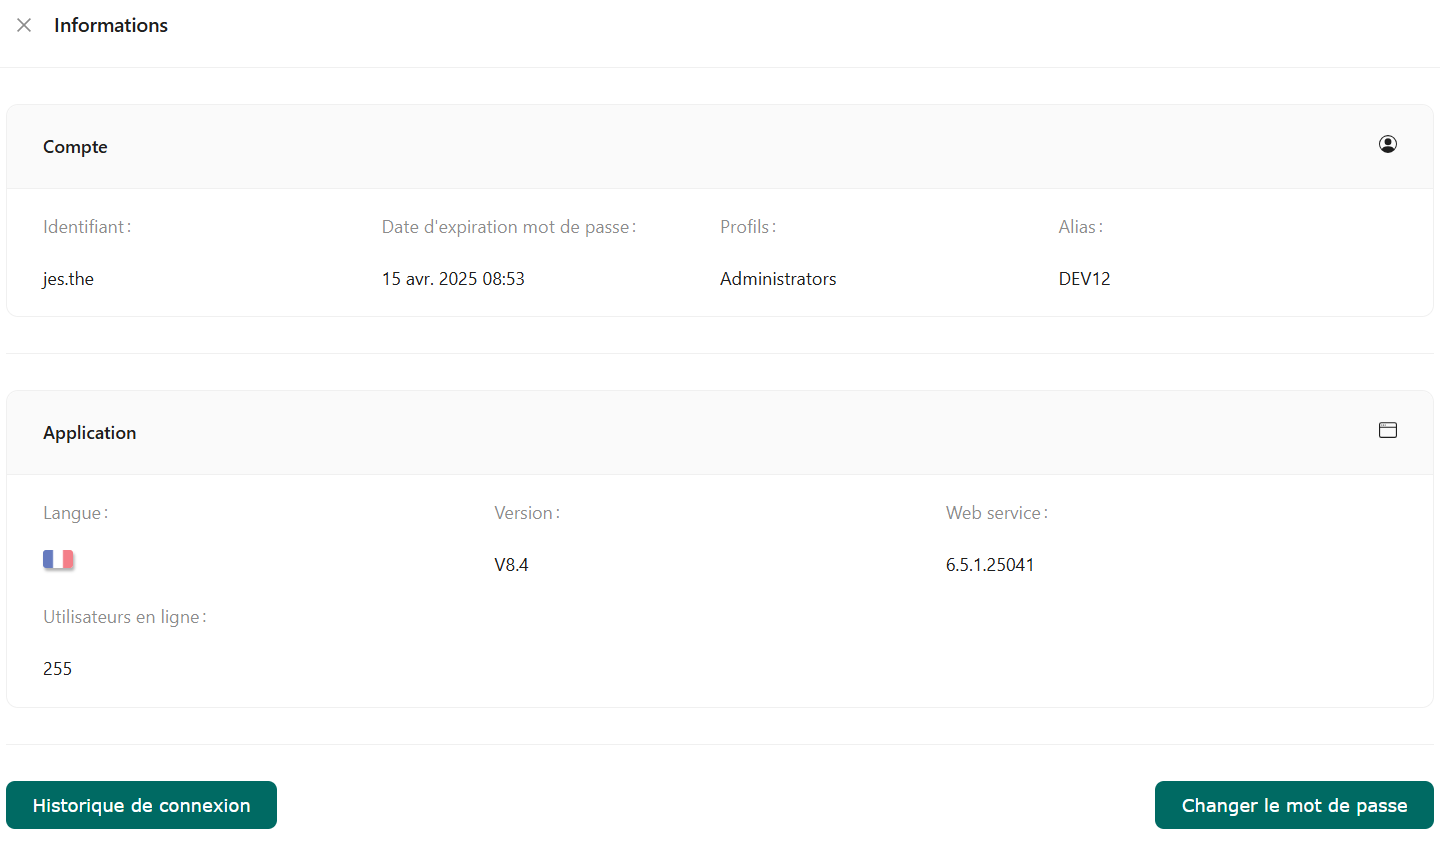This screenshot has height=858, width=1440.
Task: Click the user account icon in Compte
Action: coord(1387,144)
